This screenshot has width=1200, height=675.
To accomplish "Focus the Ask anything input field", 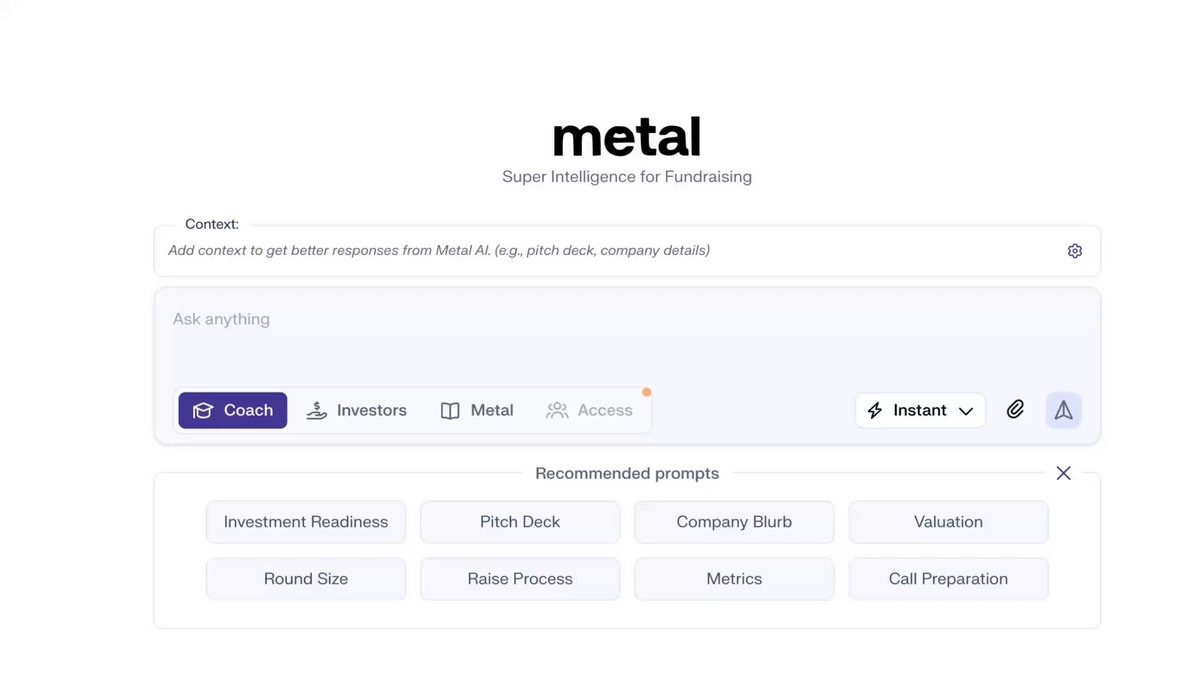I will [x=627, y=336].
